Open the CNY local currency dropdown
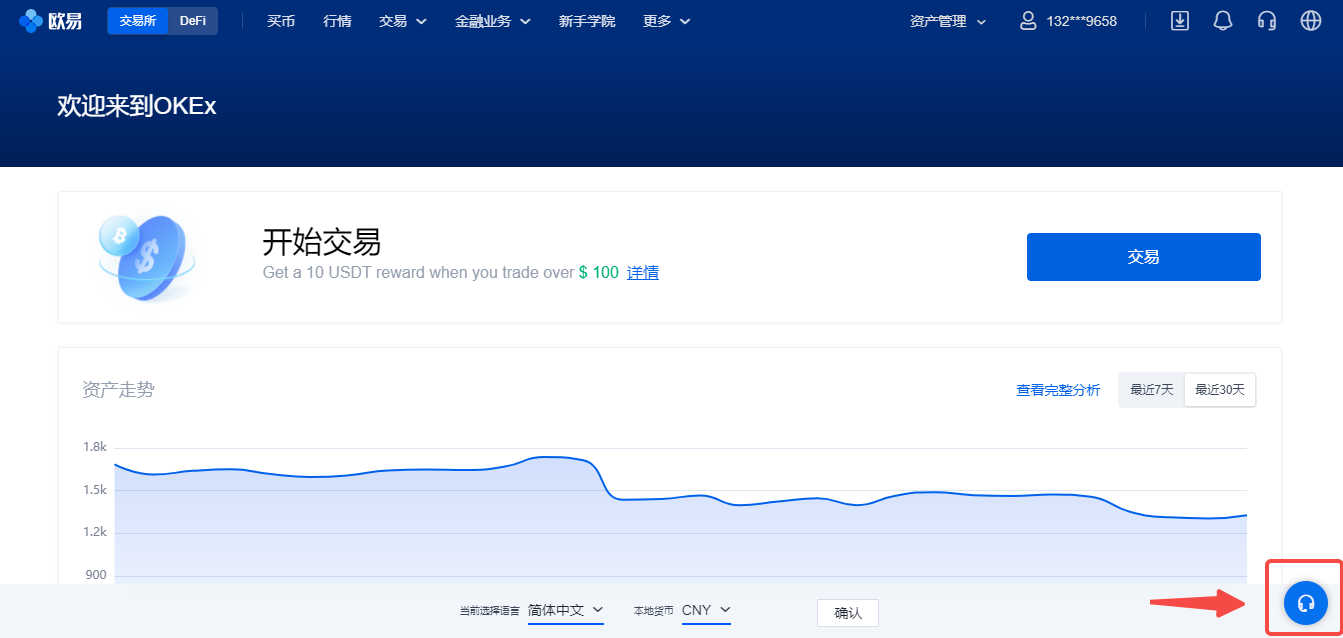This screenshot has width=1343, height=638. 706,610
